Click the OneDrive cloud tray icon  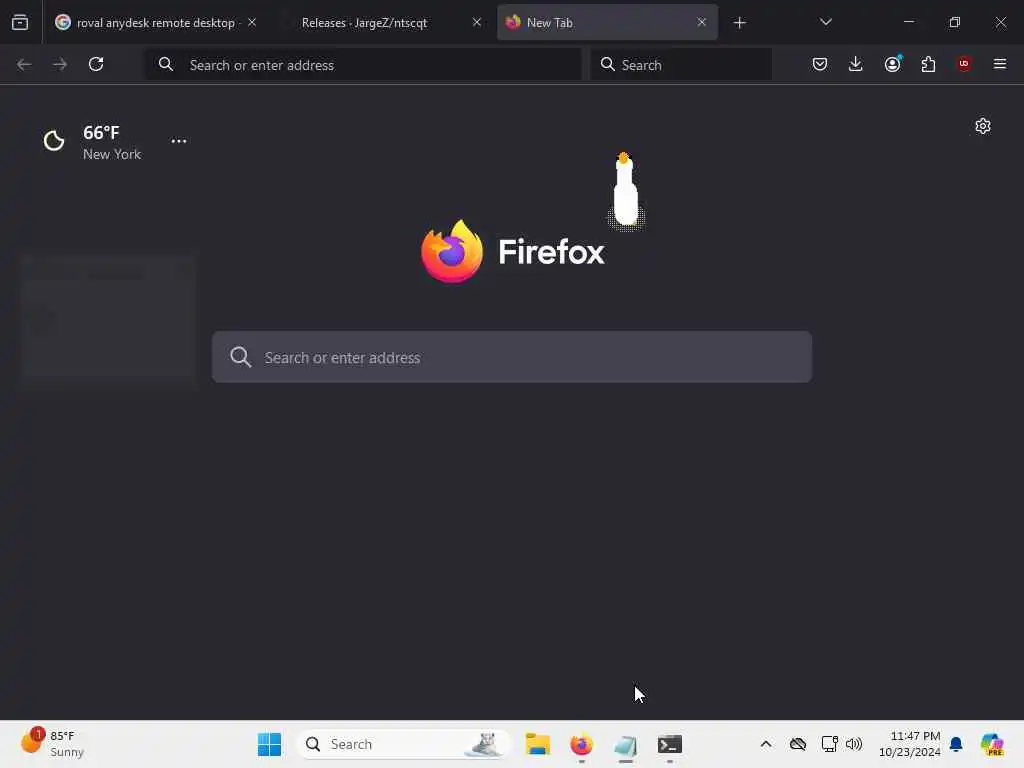click(797, 744)
